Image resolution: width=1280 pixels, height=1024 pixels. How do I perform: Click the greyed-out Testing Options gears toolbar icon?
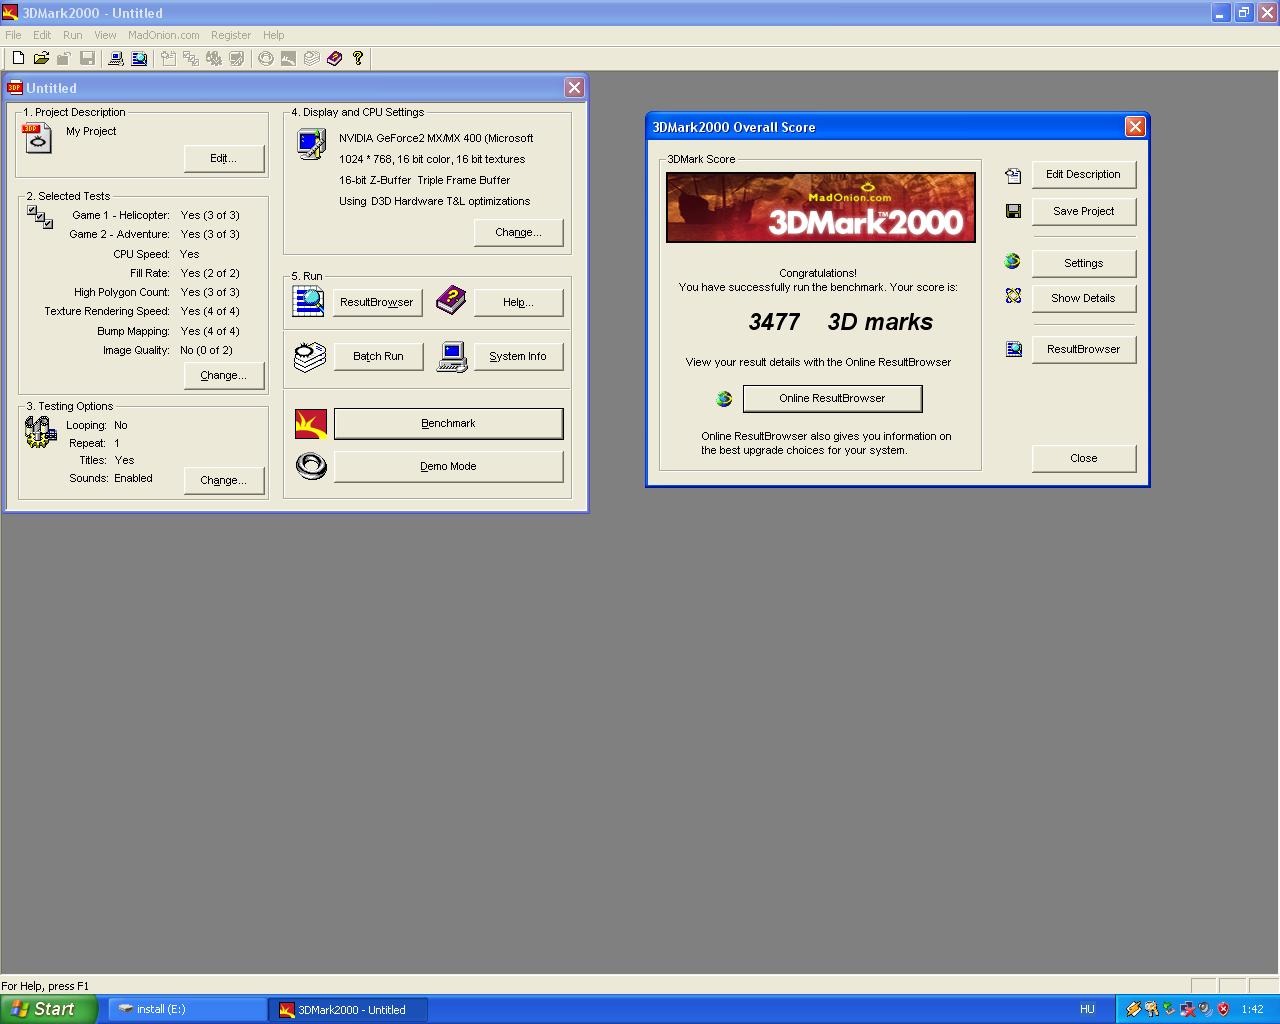(213, 58)
